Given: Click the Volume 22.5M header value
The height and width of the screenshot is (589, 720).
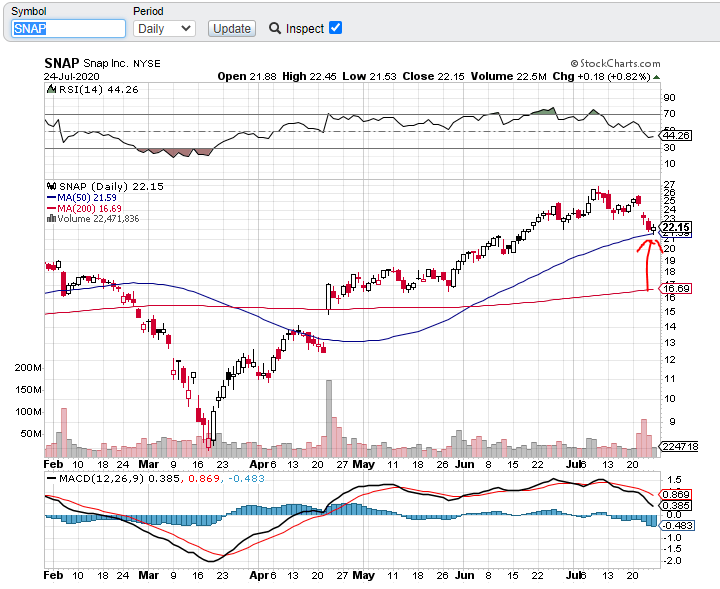Looking at the screenshot, I should 508,76.
